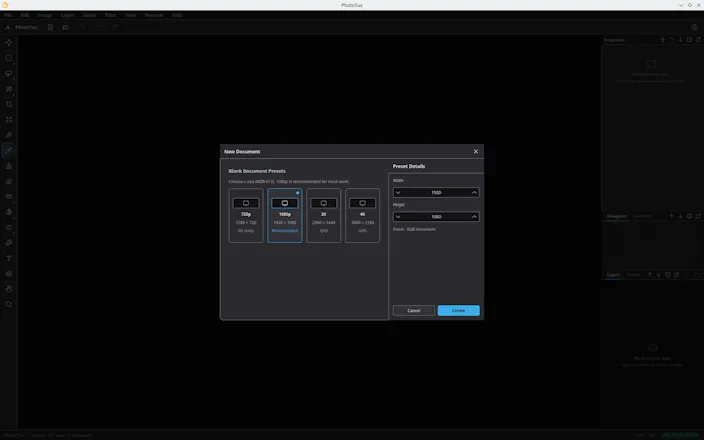Viewport: 704px width, 440px height.
Task: Click the Blank Document Presets heading
Action: pos(257,171)
